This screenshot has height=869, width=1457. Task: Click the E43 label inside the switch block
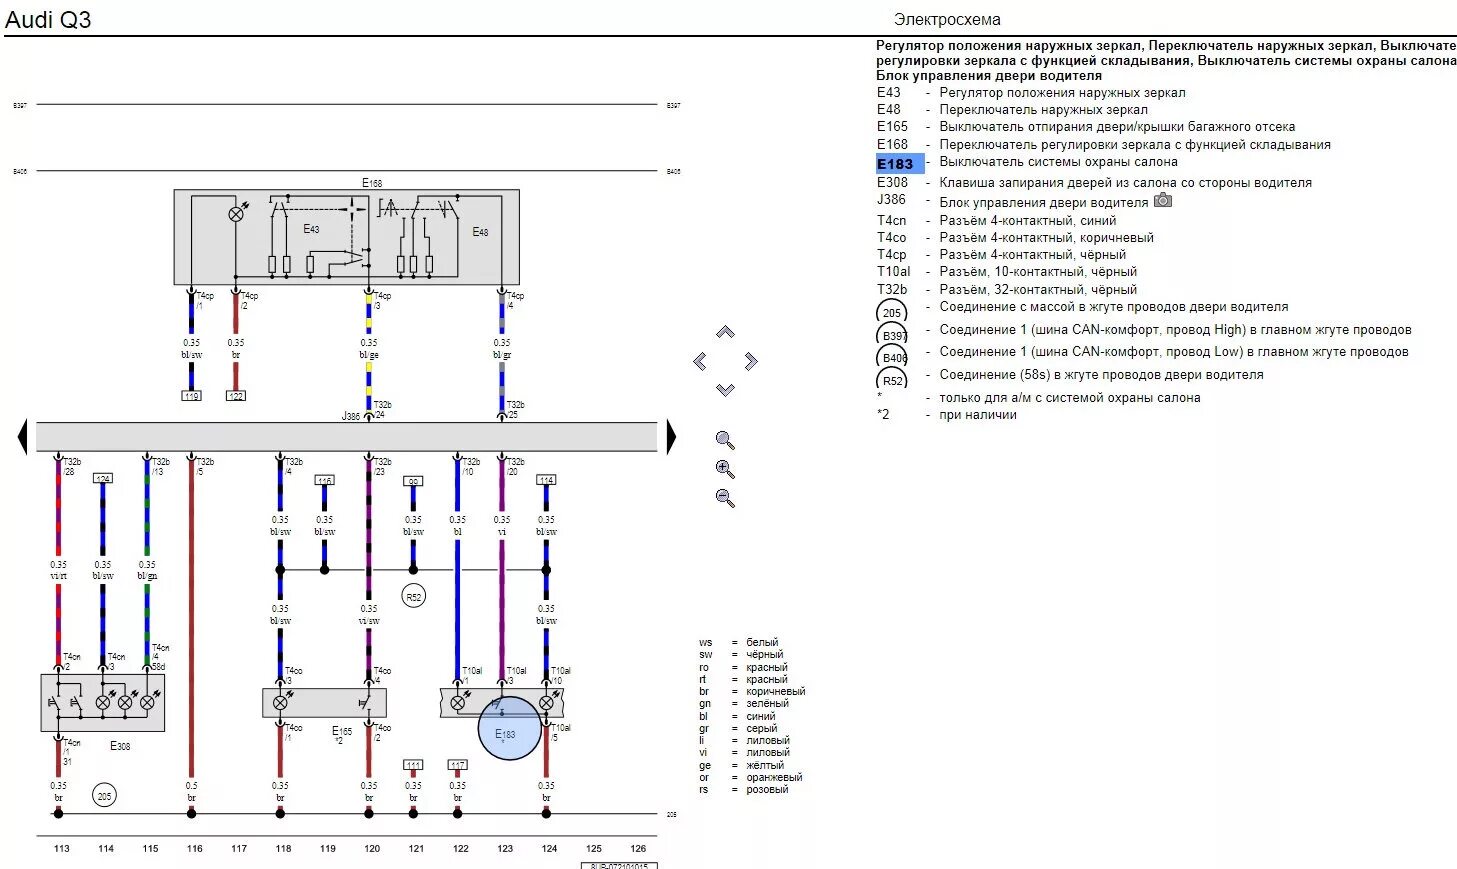coord(311,229)
